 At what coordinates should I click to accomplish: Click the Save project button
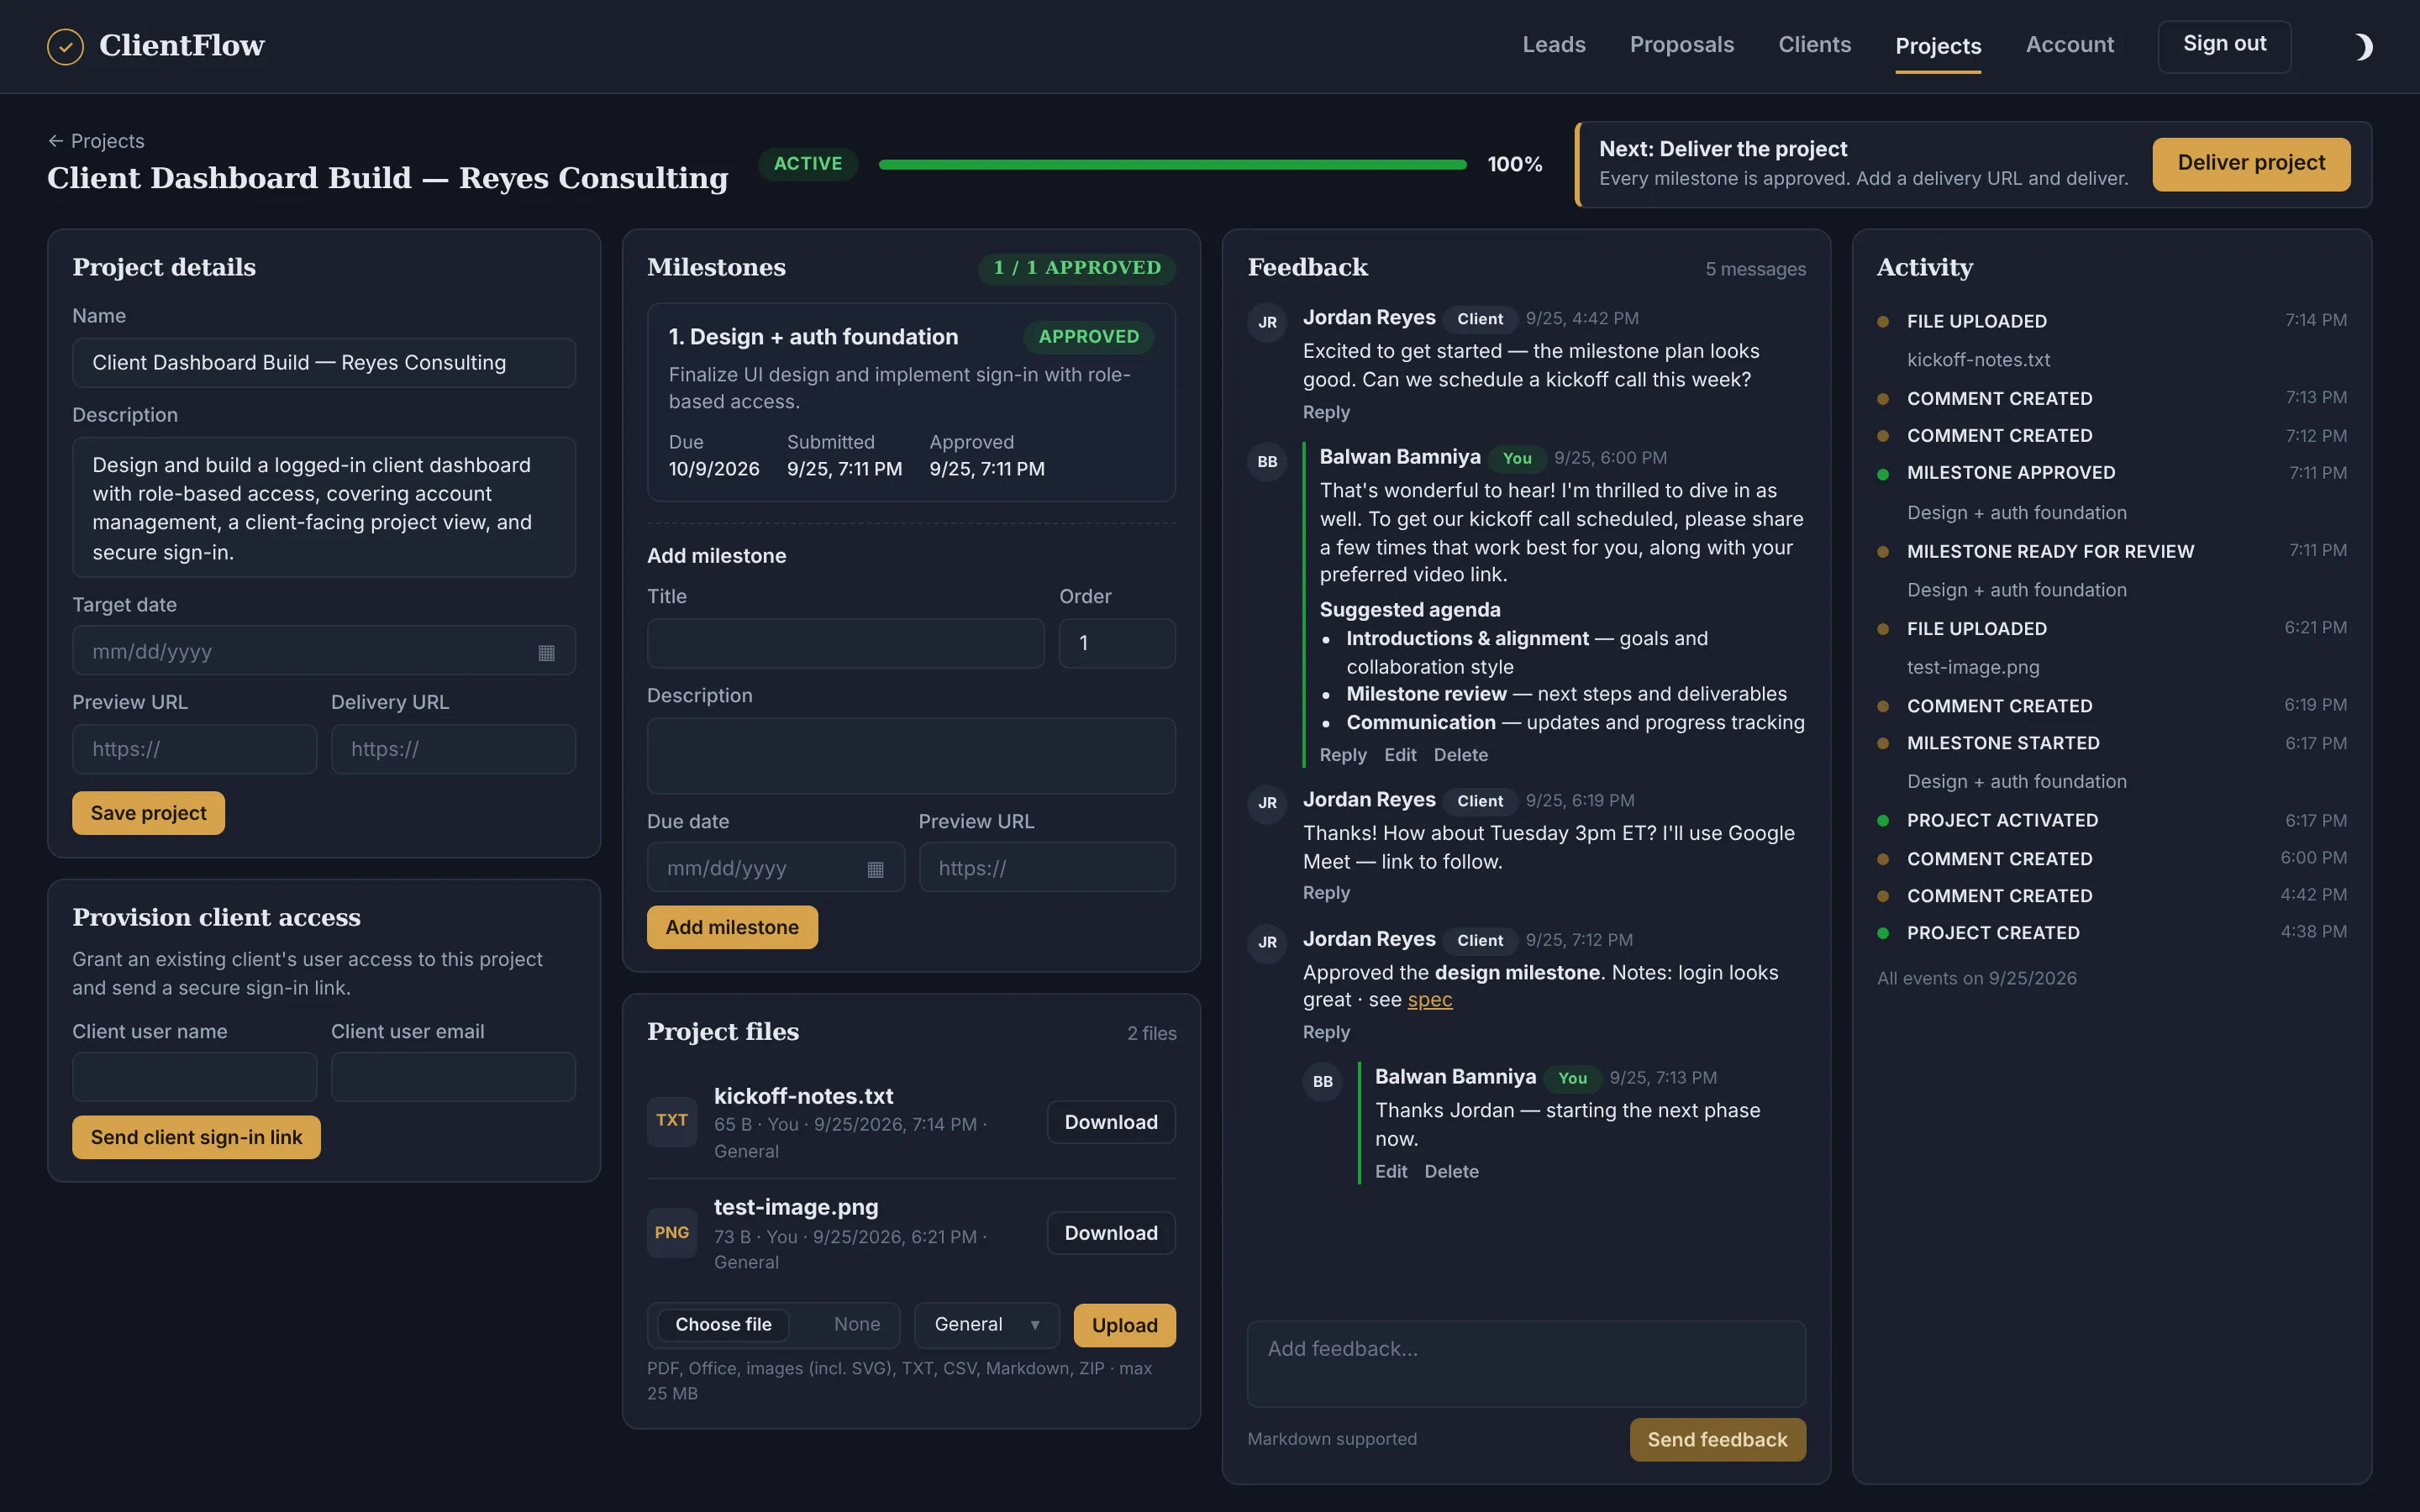pyautogui.click(x=148, y=813)
